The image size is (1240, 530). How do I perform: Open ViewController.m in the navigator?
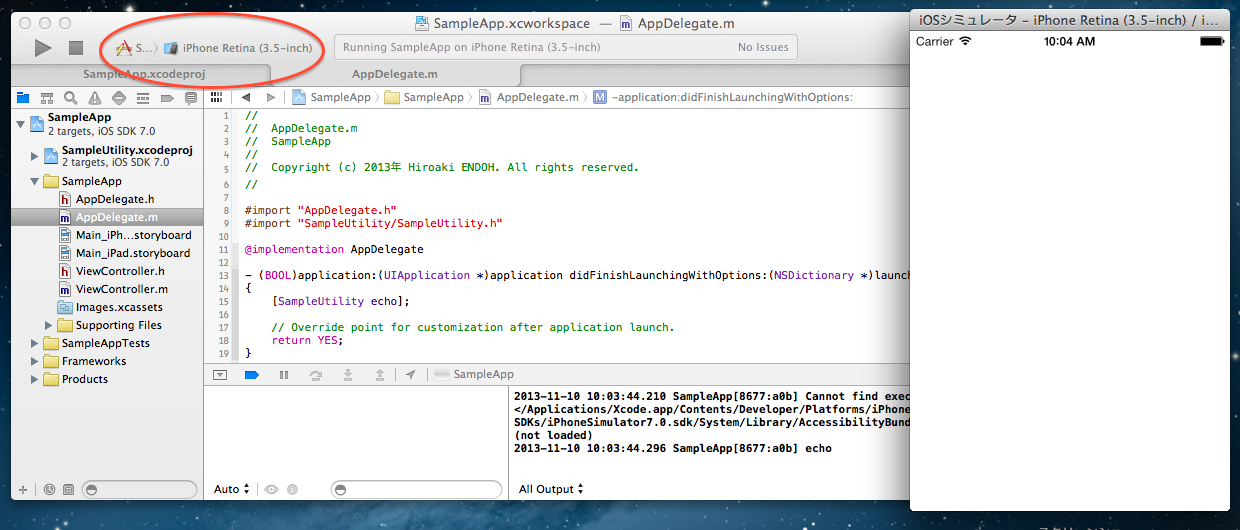pos(121,289)
